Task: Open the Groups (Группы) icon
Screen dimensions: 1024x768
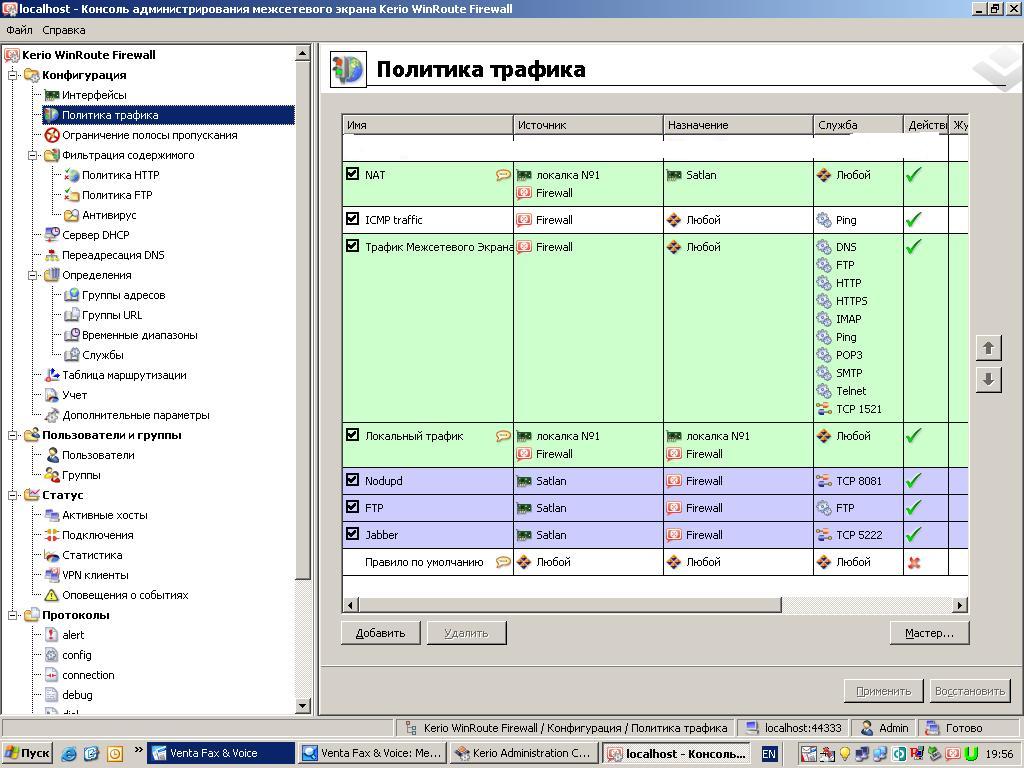Action: tap(52, 475)
